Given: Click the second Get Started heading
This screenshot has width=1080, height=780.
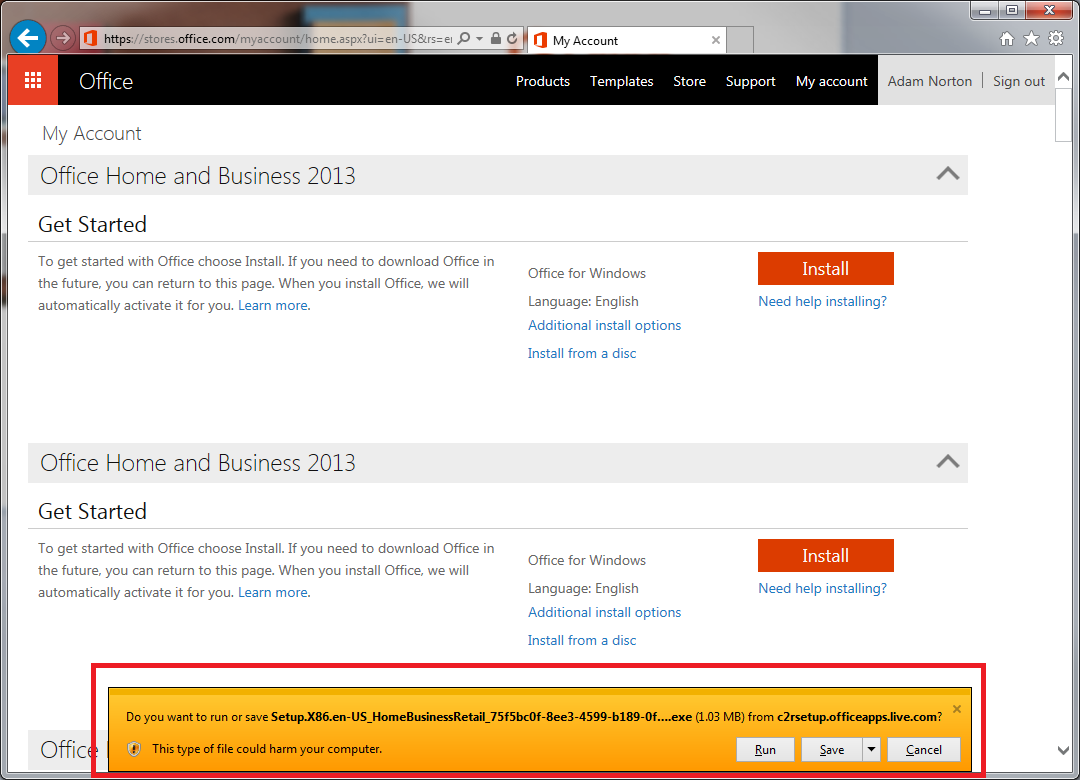Looking at the screenshot, I should [x=92, y=512].
